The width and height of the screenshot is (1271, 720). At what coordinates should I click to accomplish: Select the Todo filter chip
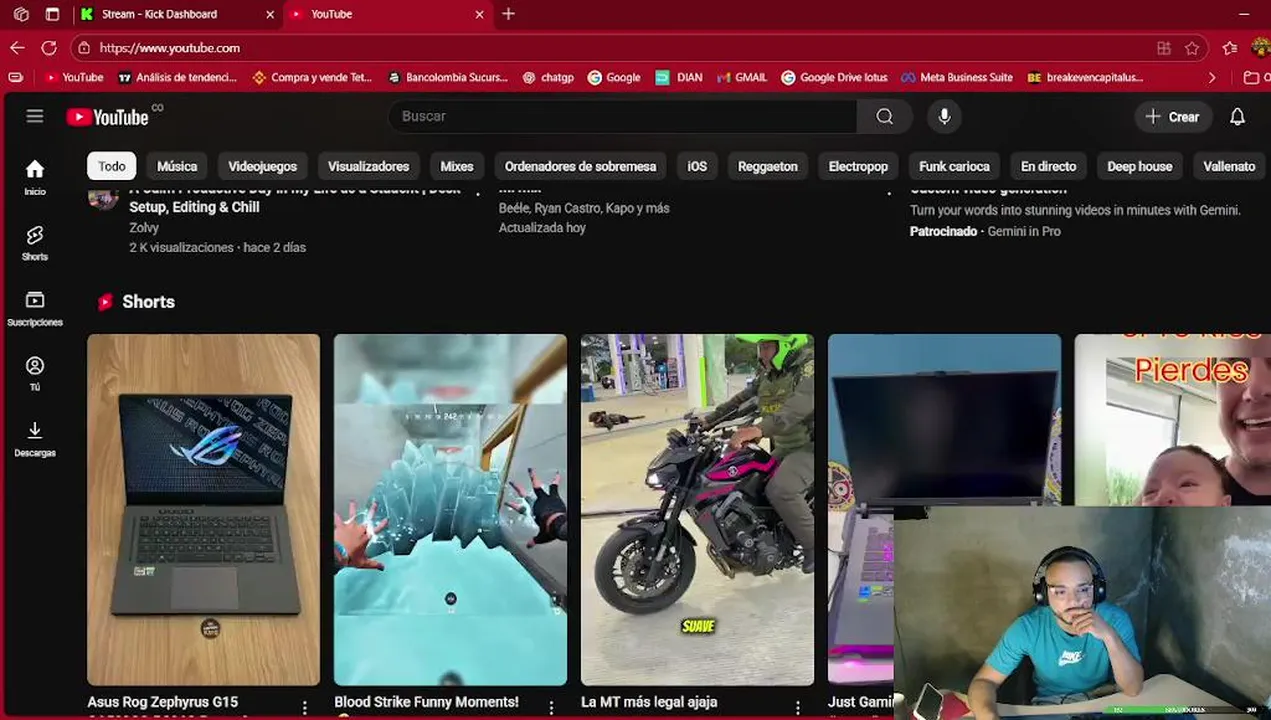coord(112,166)
